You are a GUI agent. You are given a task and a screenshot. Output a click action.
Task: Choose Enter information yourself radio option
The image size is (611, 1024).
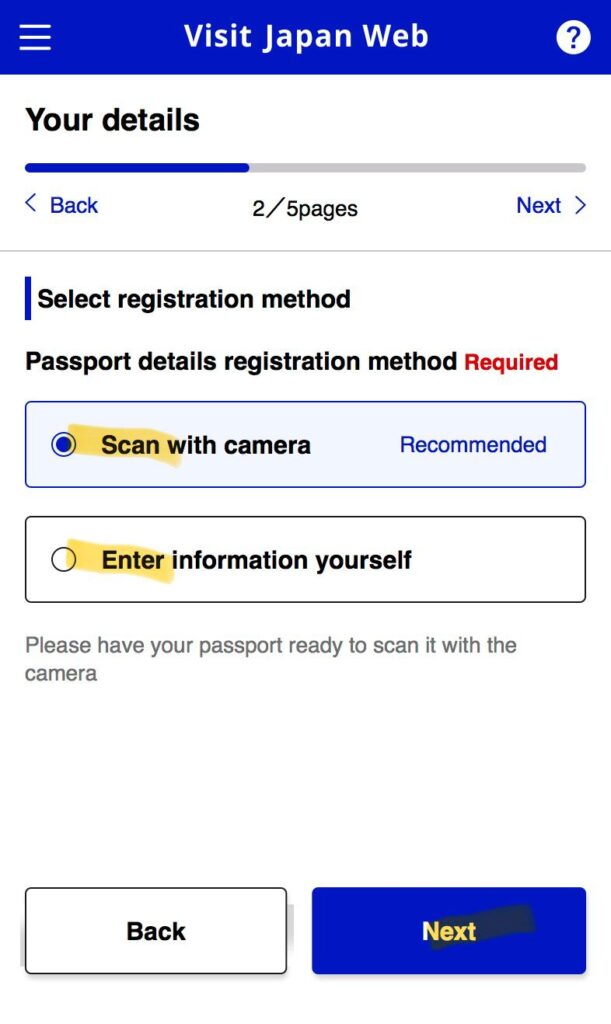(64, 560)
